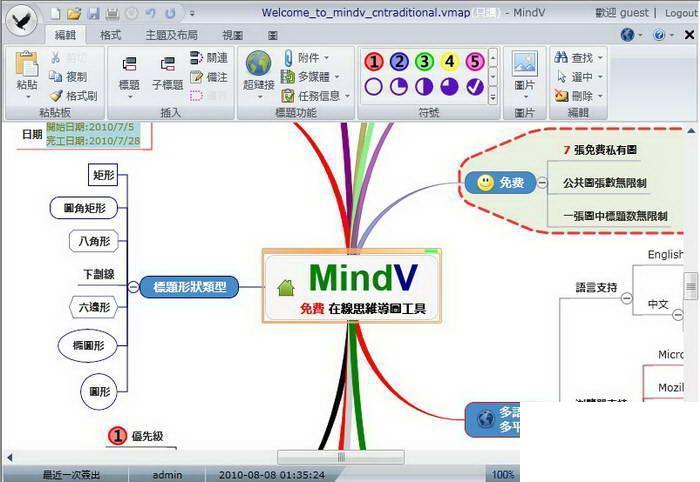Create a new document with the blank page icon

click(55, 13)
